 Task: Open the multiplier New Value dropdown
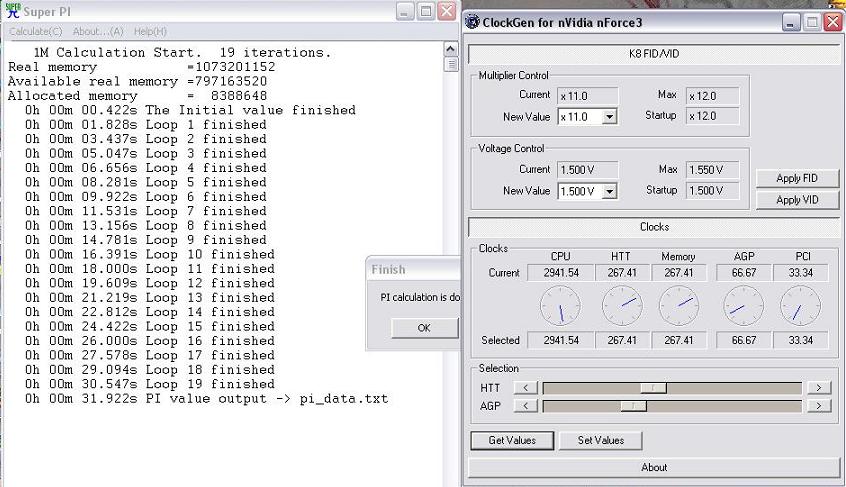point(609,117)
